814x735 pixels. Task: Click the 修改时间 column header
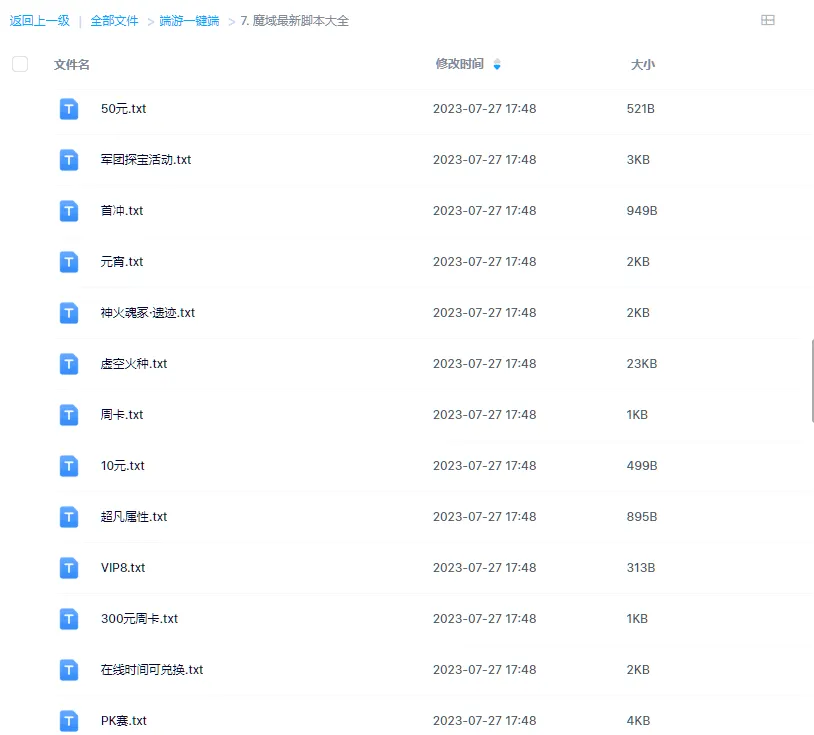point(459,64)
